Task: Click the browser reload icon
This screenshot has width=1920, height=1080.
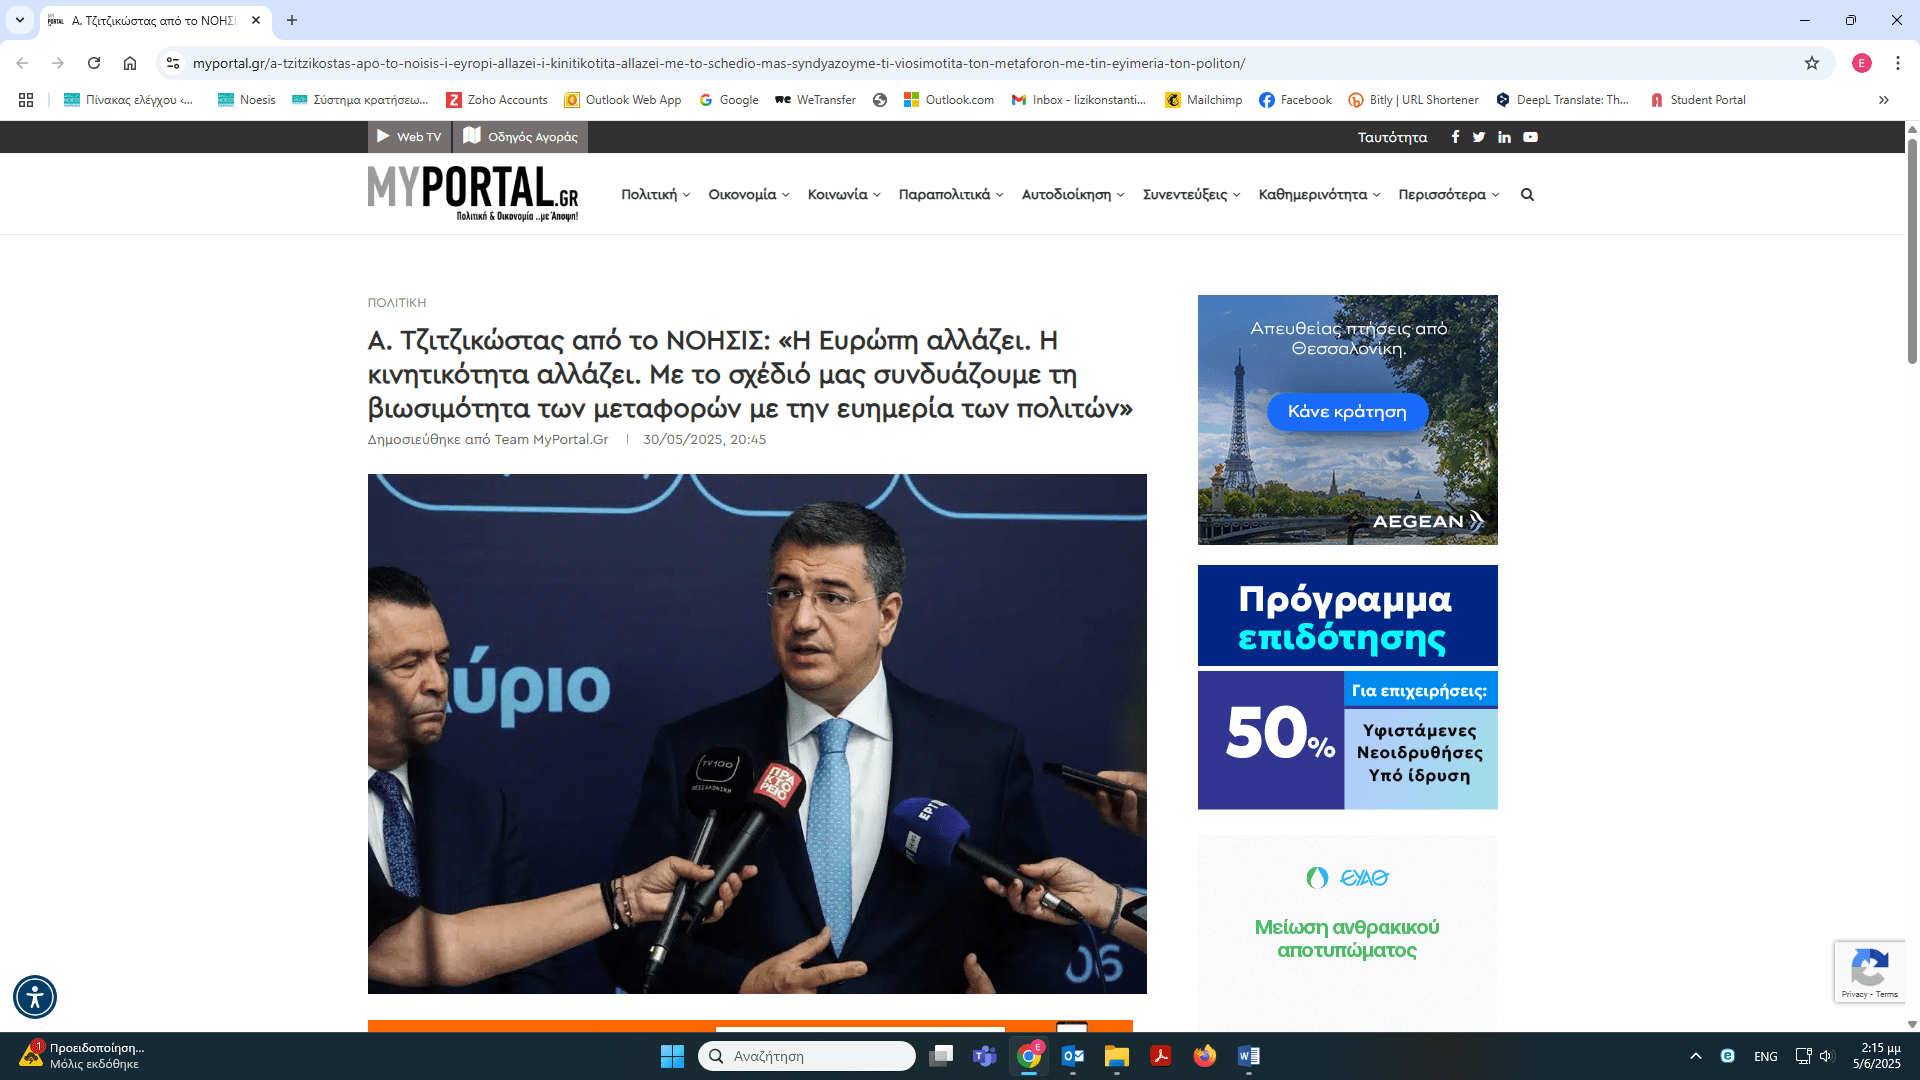Action: point(94,63)
